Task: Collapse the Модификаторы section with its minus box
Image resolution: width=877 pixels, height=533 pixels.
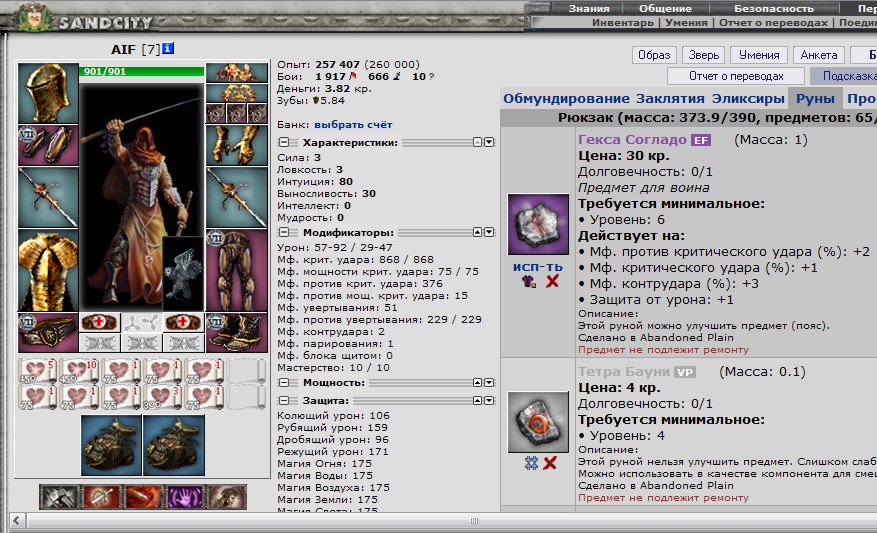Action: (284, 232)
